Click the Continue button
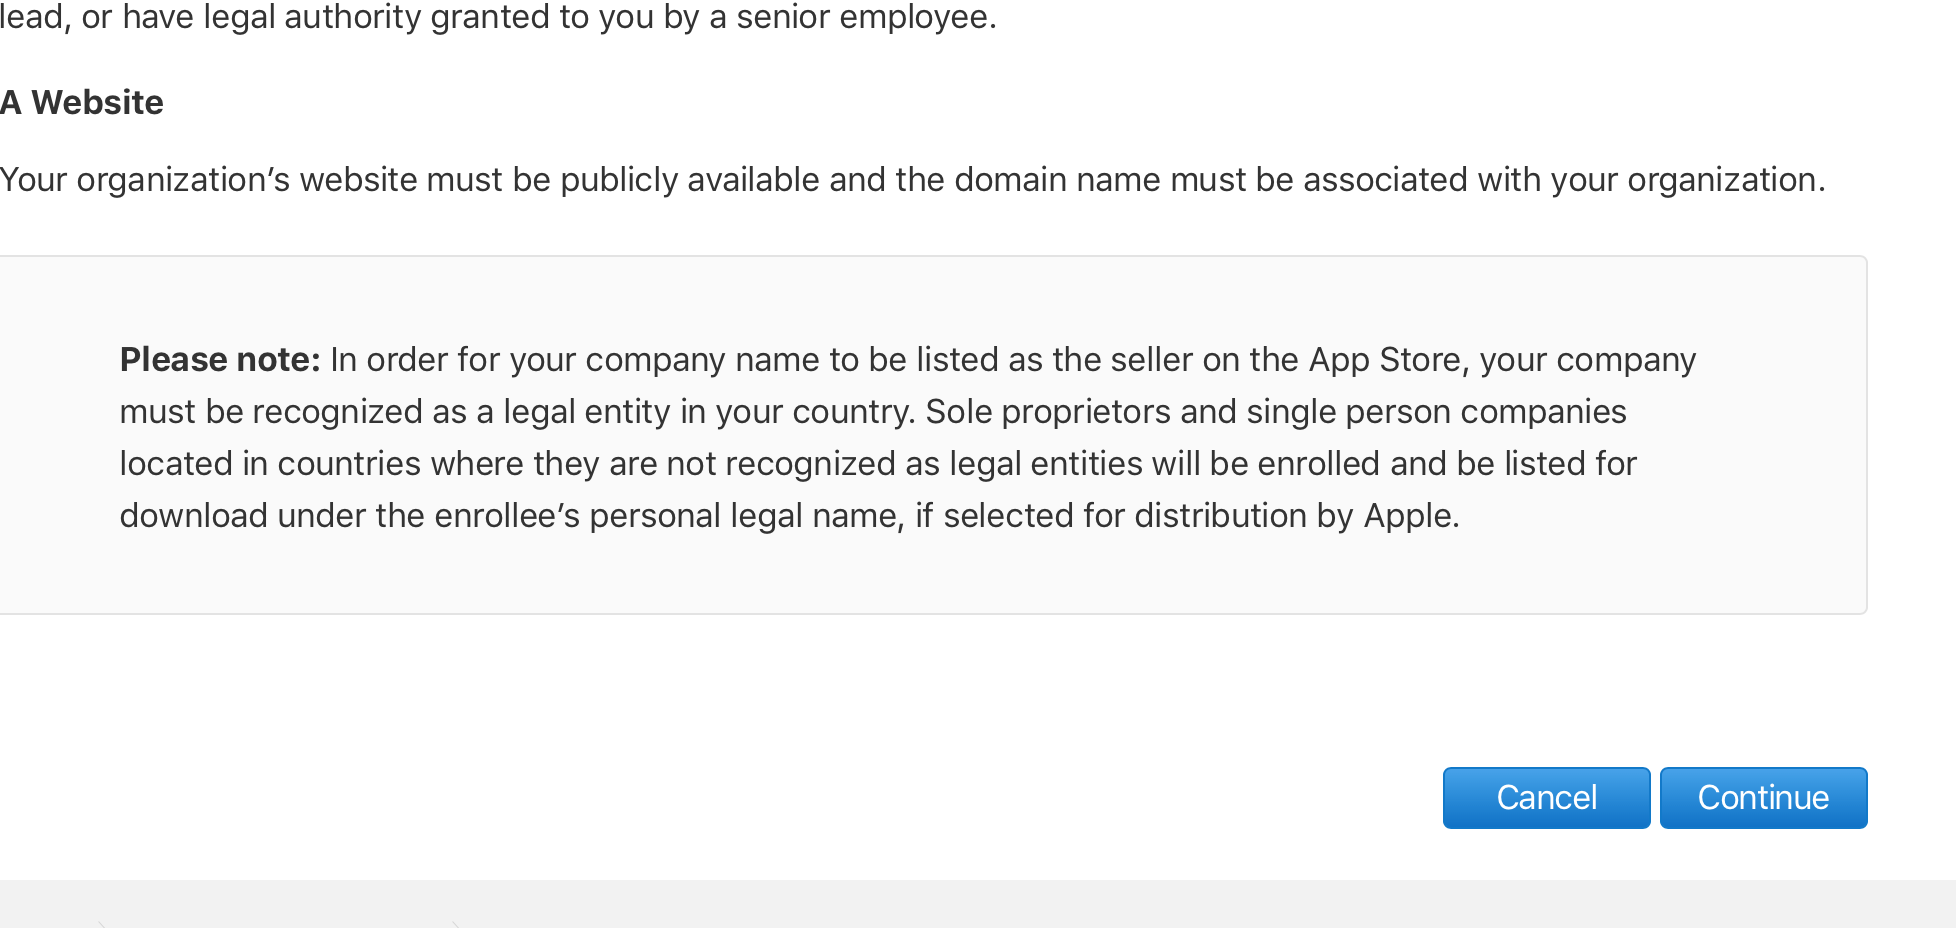The height and width of the screenshot is (928, 1956). pyautogui.click(x=1763, y=797)
